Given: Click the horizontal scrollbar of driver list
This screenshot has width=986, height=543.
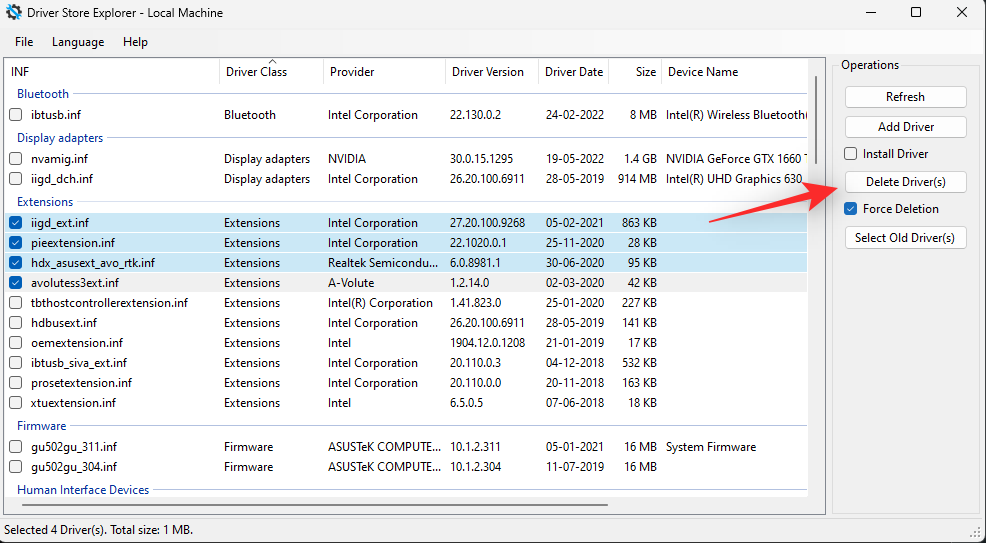Looking at the screenshot, I should [x=314, y=505].
